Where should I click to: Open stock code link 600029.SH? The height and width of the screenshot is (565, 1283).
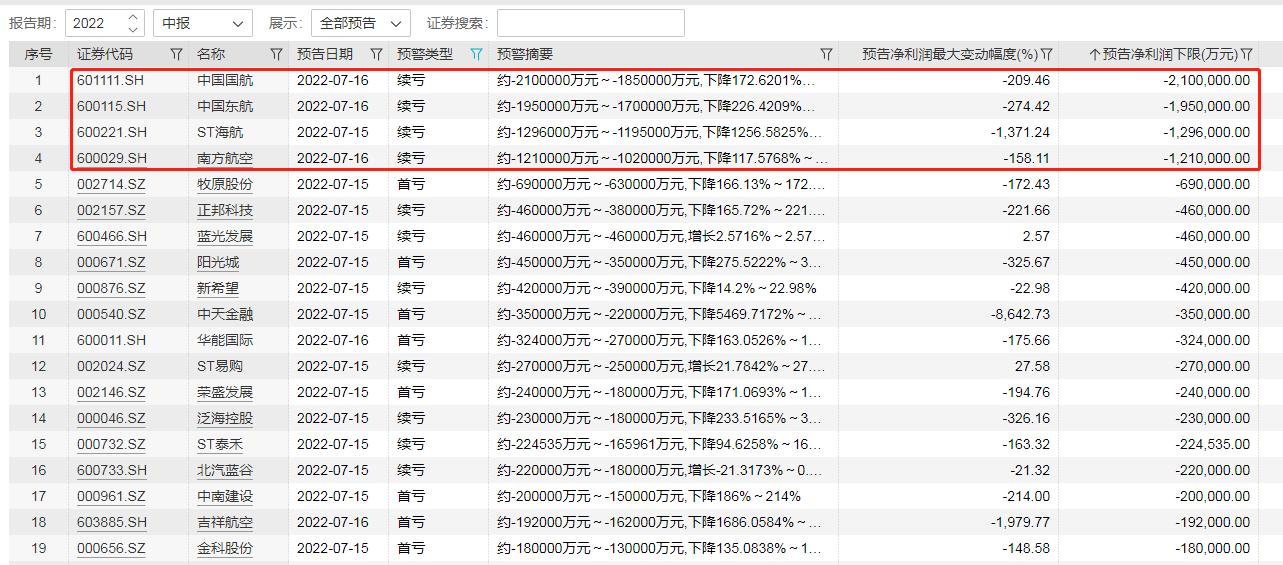(111, 158)
